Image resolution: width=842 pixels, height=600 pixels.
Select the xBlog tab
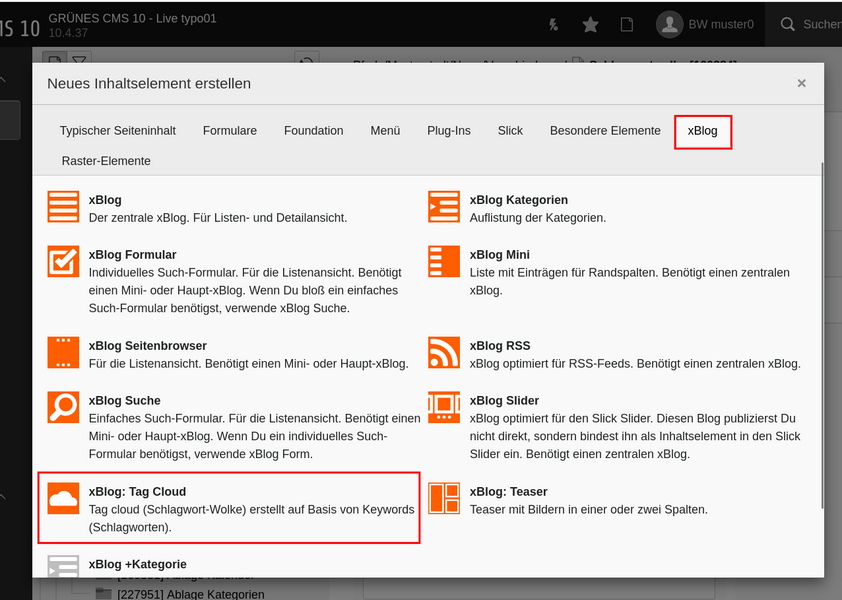click(x=702, y=131)
